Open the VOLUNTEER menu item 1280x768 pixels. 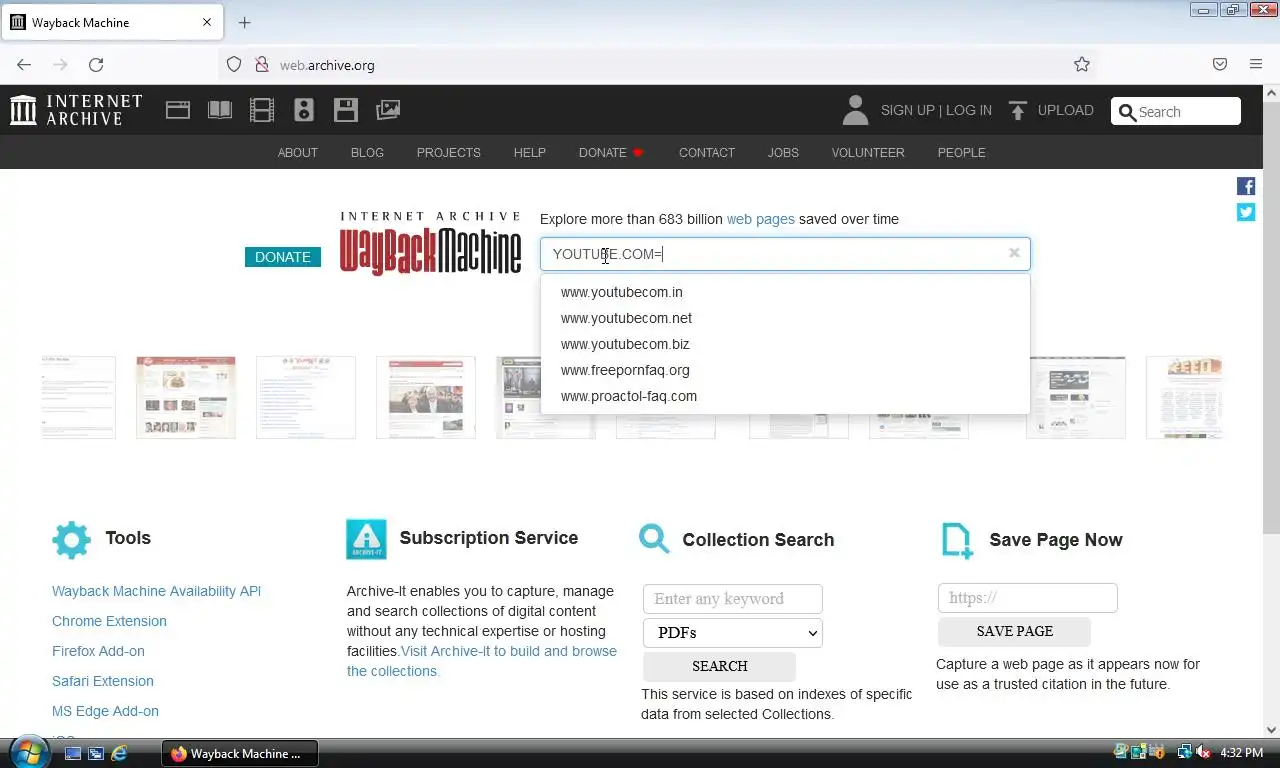[868, 153]
